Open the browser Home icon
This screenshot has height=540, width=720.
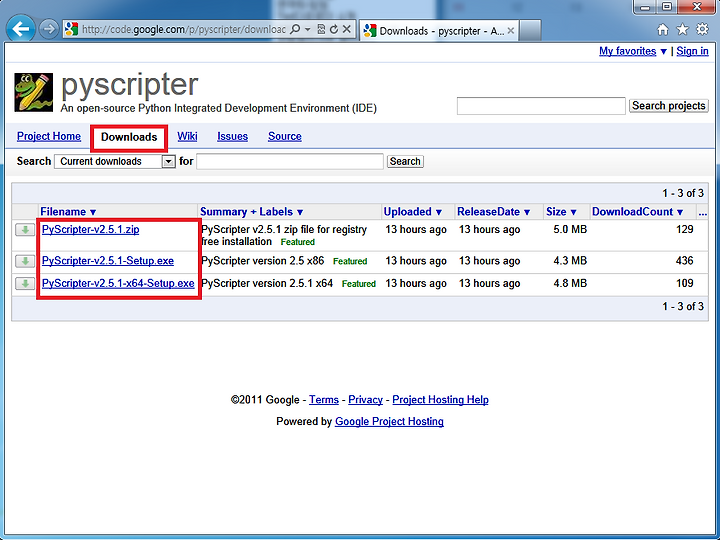pos(663,30)
